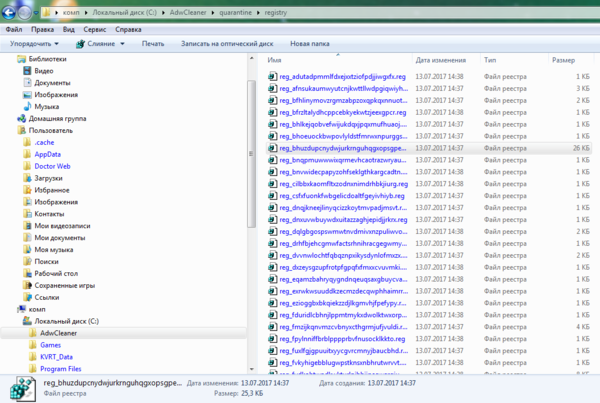Go forward with the Forward arrow button

click(25, 13)
